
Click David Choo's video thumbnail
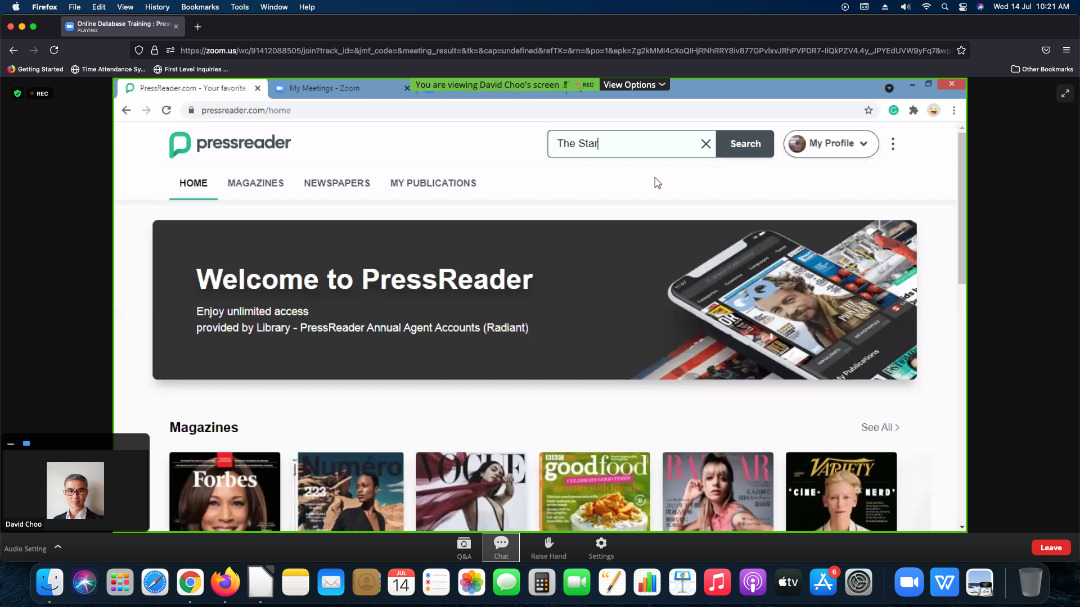pos(75,490)
